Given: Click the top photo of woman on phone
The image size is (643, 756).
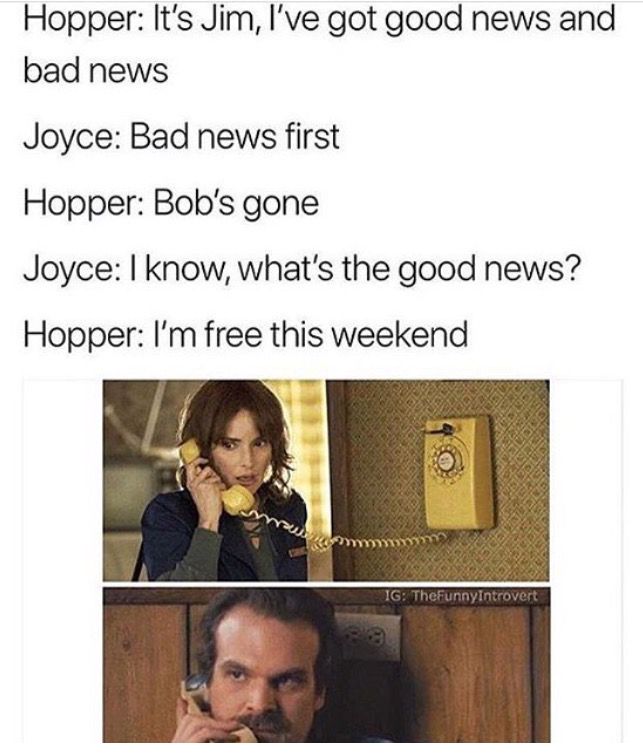Looking at the screenshot, I should coord(326,480).
